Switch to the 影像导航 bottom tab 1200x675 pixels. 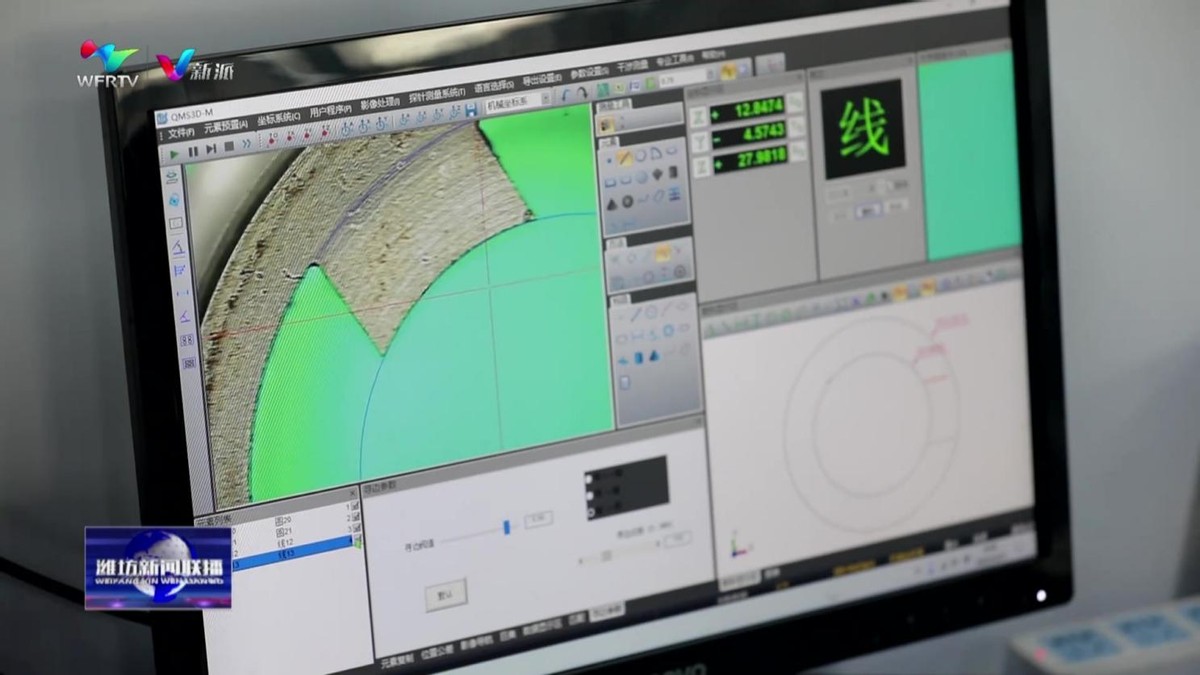[476, 645]
